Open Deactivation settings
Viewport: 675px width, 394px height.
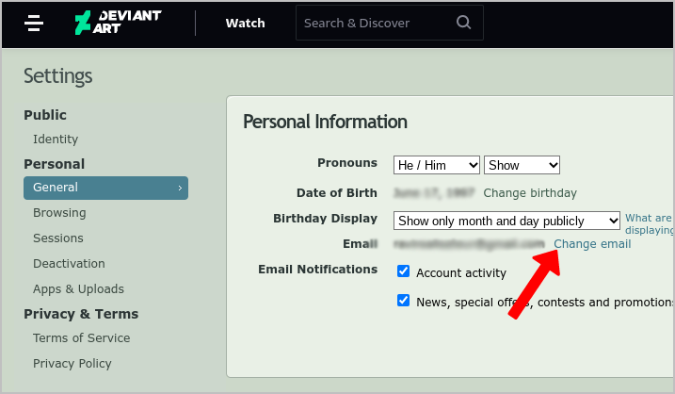pyautogui.click(x=69, y=264)
